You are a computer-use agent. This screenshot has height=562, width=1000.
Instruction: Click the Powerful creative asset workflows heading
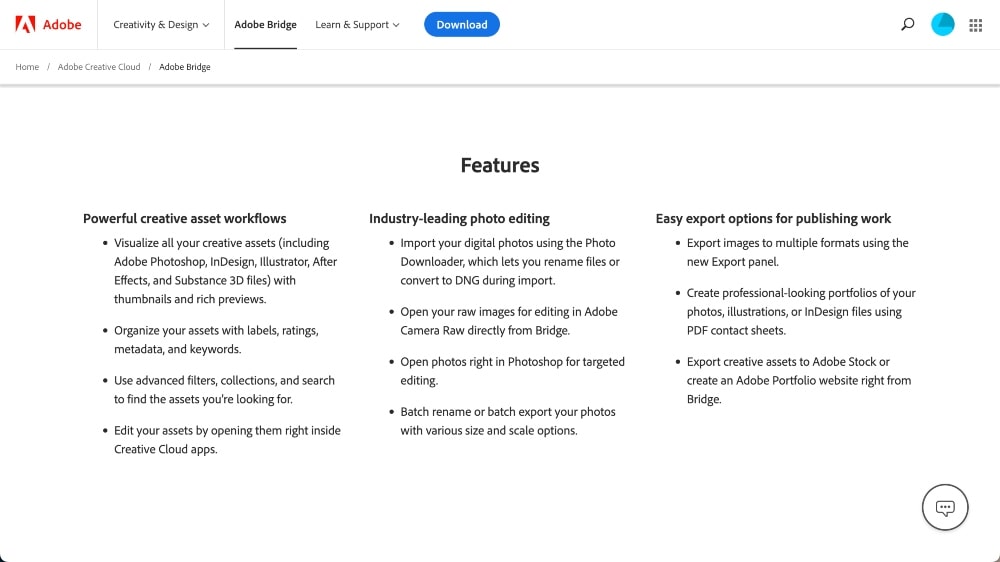(185, 218)
